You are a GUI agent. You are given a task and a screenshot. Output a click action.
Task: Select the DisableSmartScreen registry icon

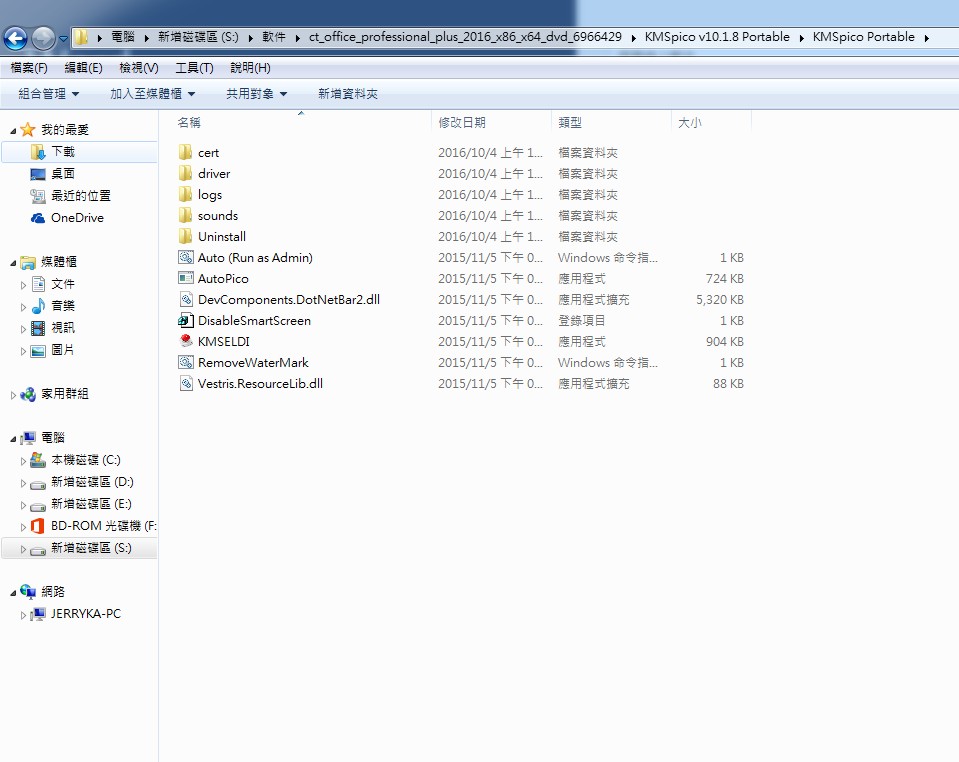coord(186,320)
